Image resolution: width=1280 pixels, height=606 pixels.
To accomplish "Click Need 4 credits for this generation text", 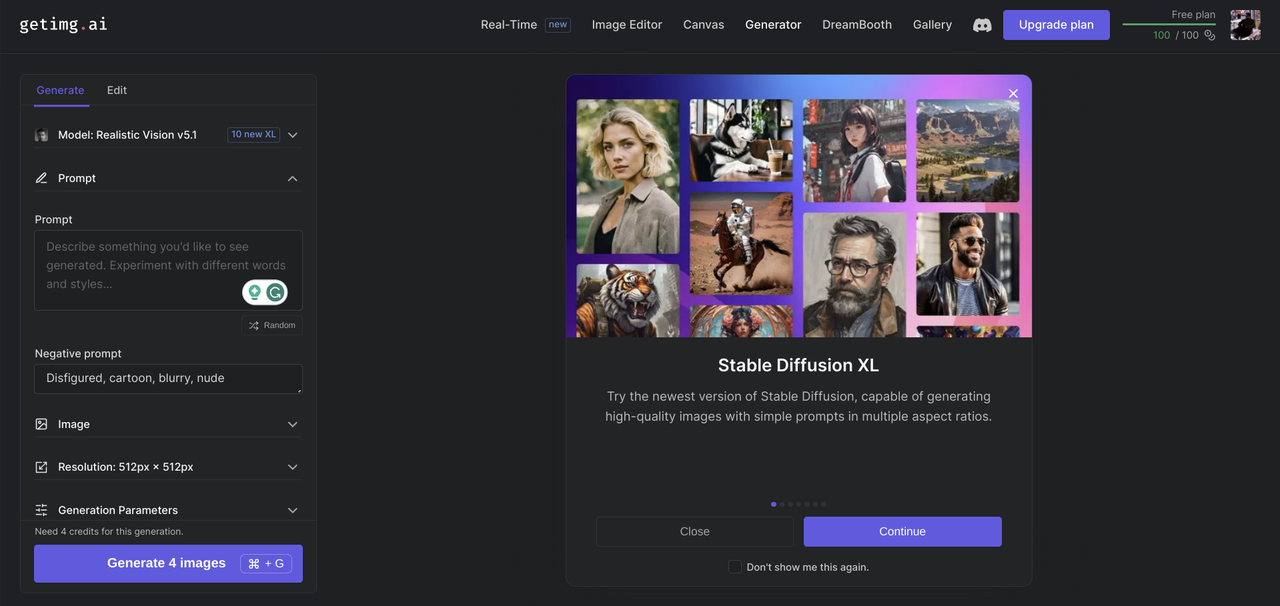I will coord(109,532).
